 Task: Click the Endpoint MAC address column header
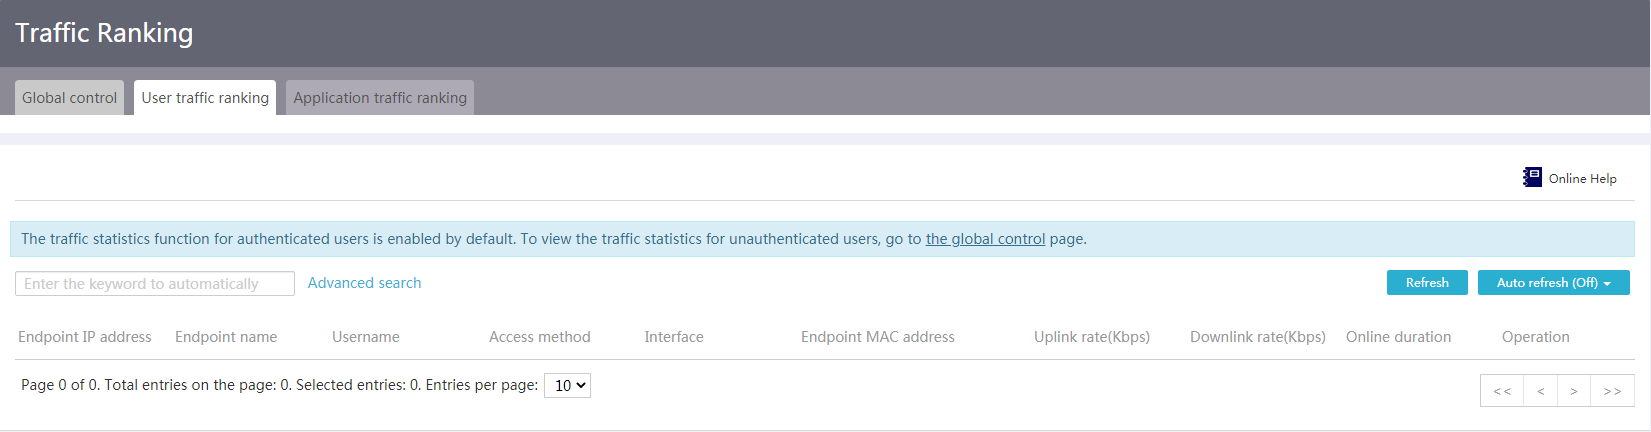point(878,337)
